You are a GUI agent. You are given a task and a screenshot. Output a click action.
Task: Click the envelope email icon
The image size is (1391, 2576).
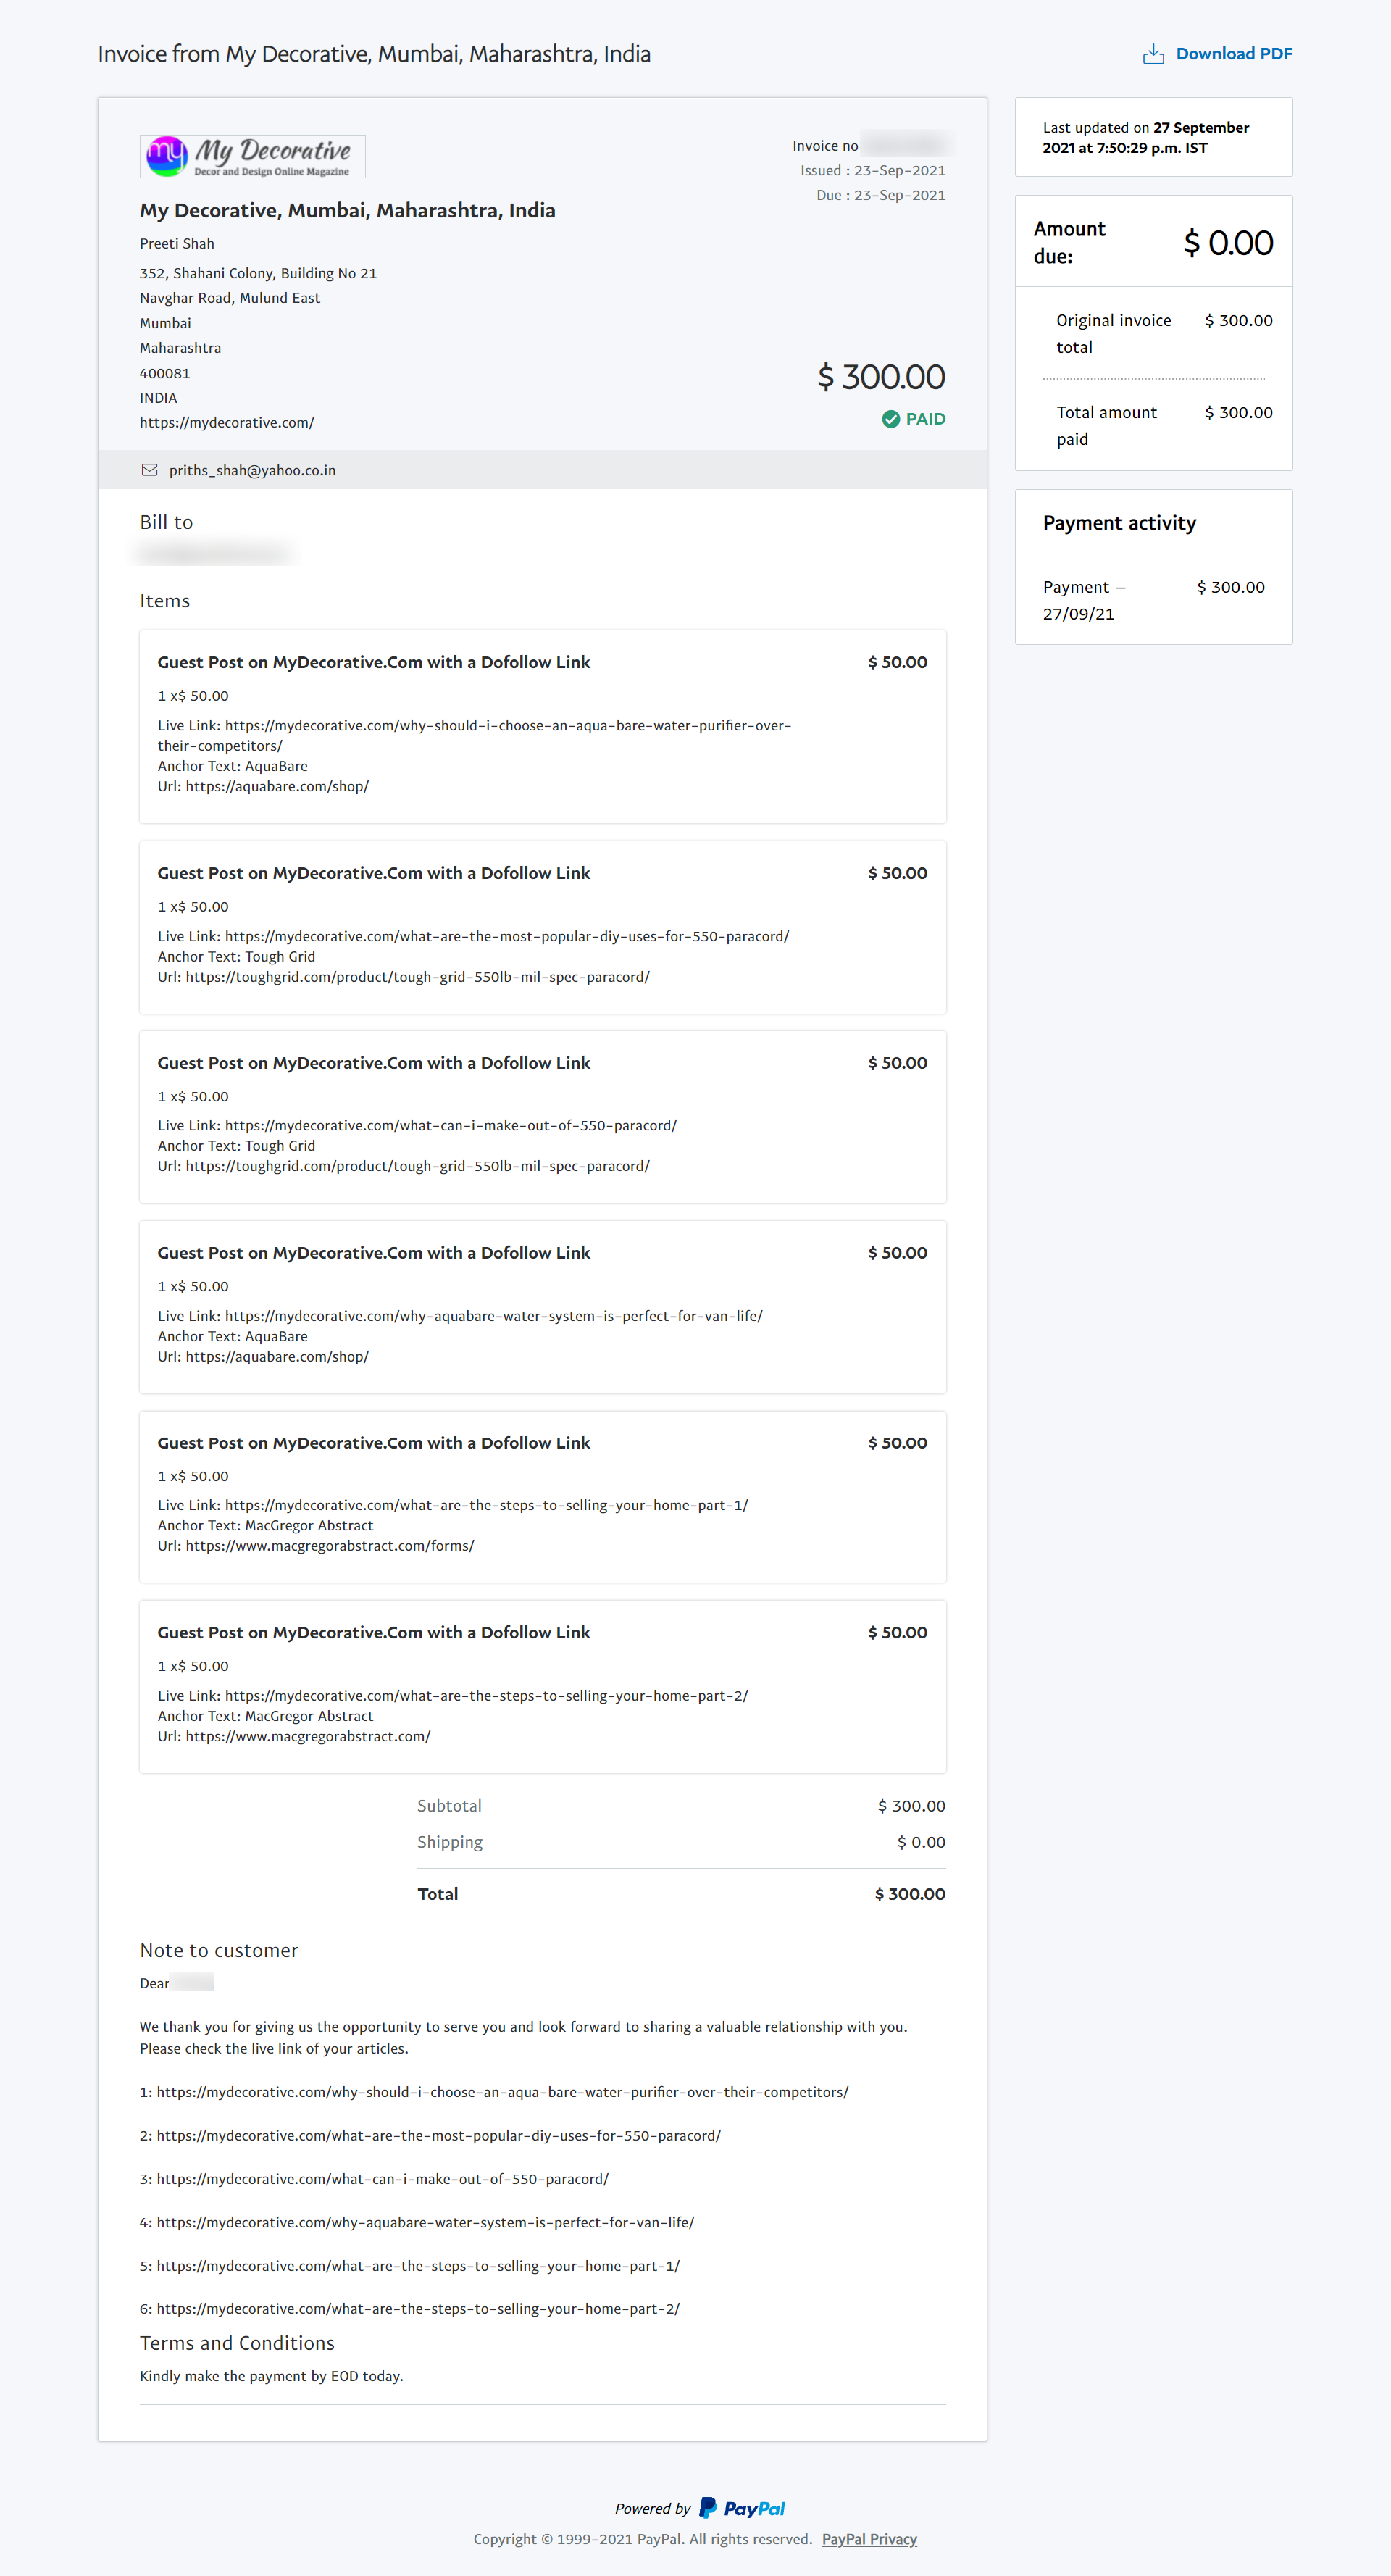pyautogui.click(x=149, y=470)
